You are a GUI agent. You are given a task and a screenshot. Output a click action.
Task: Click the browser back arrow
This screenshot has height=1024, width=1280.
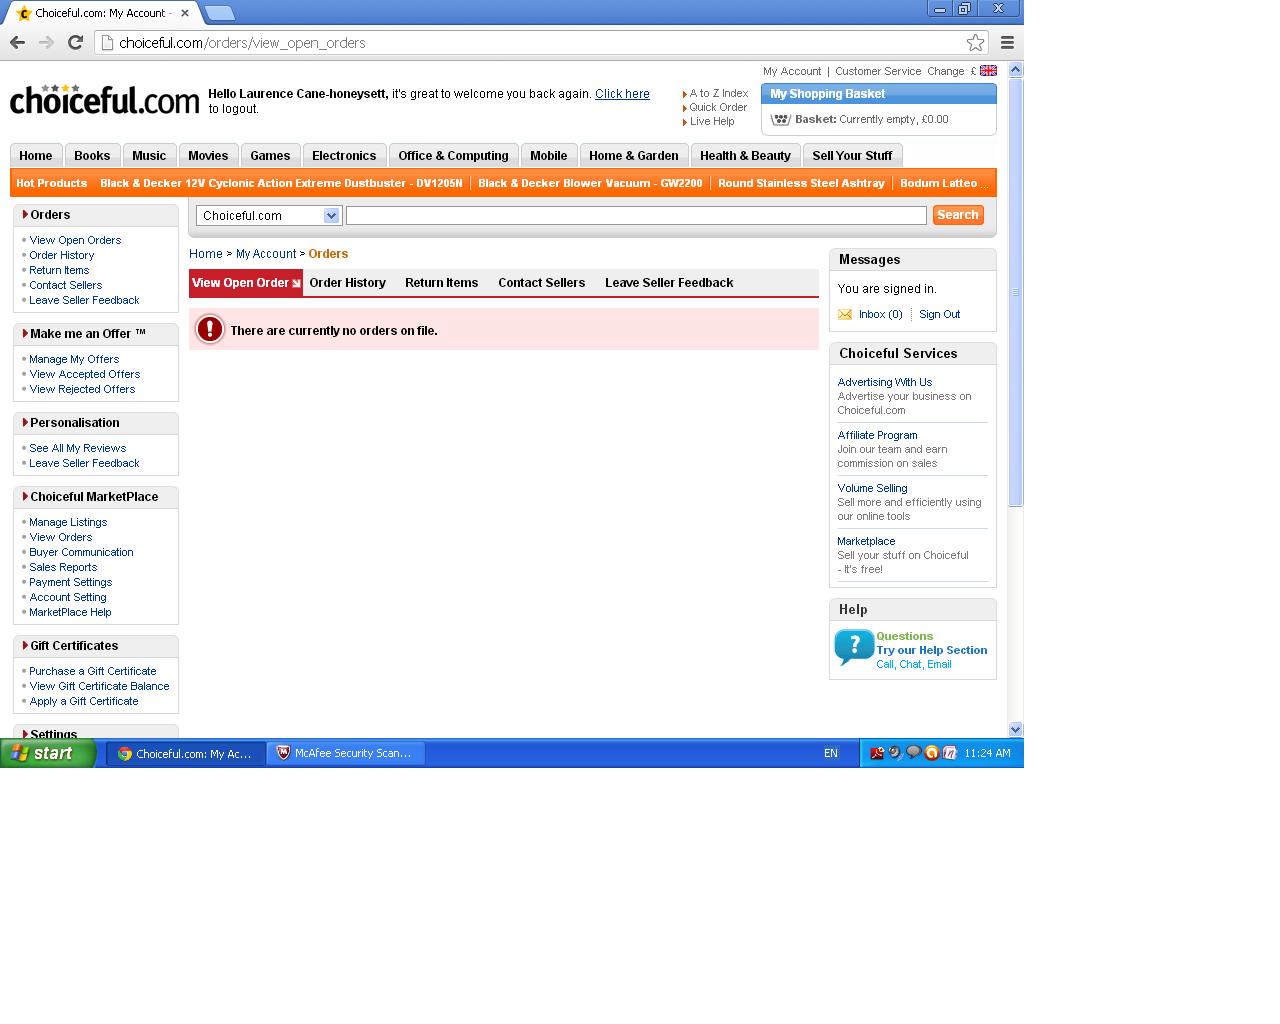click(17, 42)
